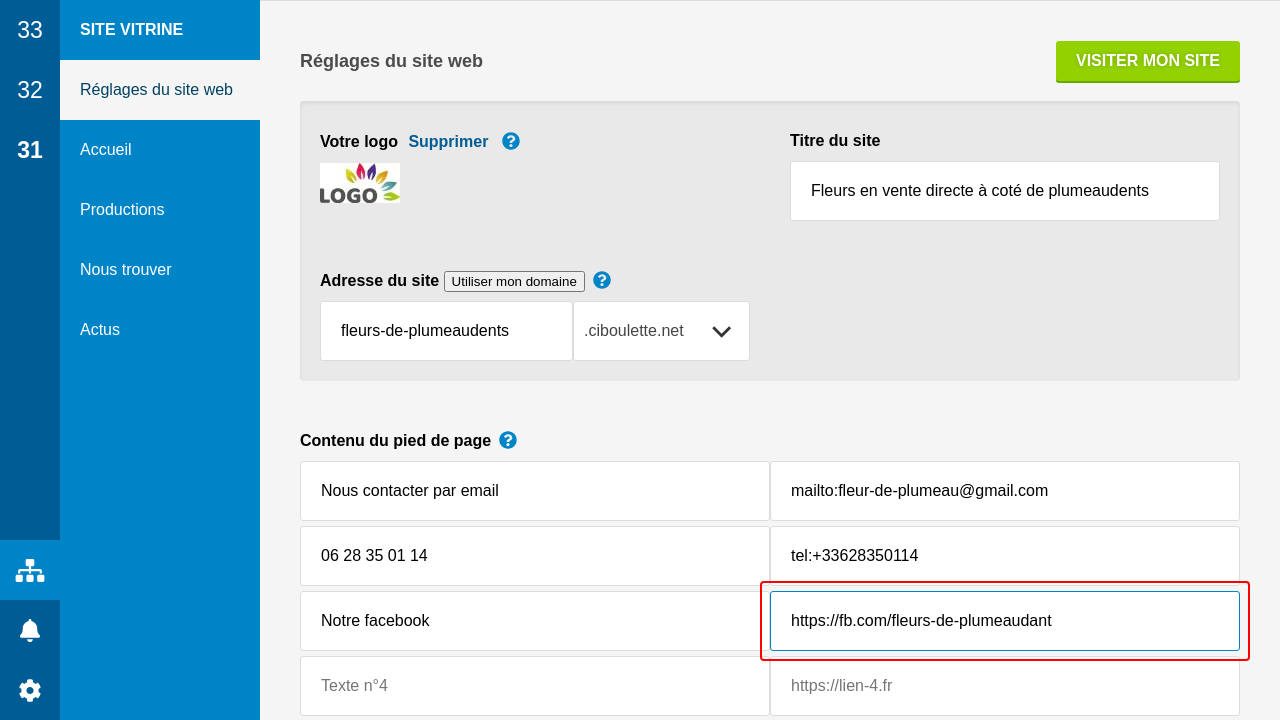Click help icon next to Votre logo
Viewport: 1280px width, 720px height.
(x=511, y=141)
